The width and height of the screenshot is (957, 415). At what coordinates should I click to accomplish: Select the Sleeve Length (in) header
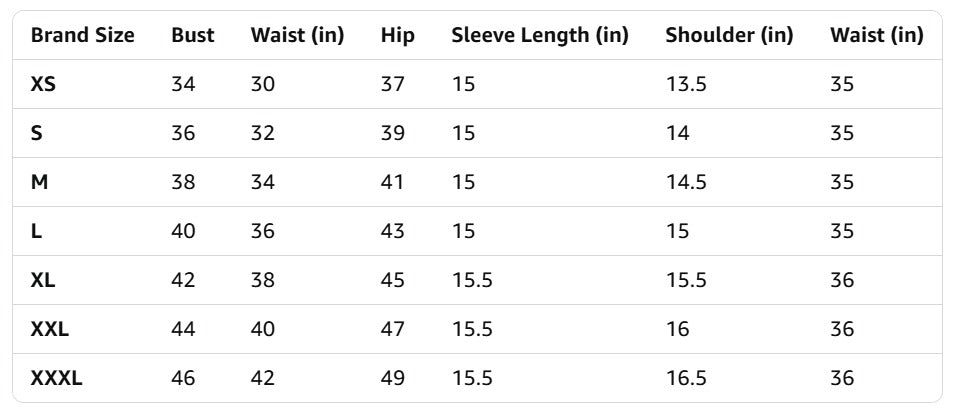[x=540, y=35]
